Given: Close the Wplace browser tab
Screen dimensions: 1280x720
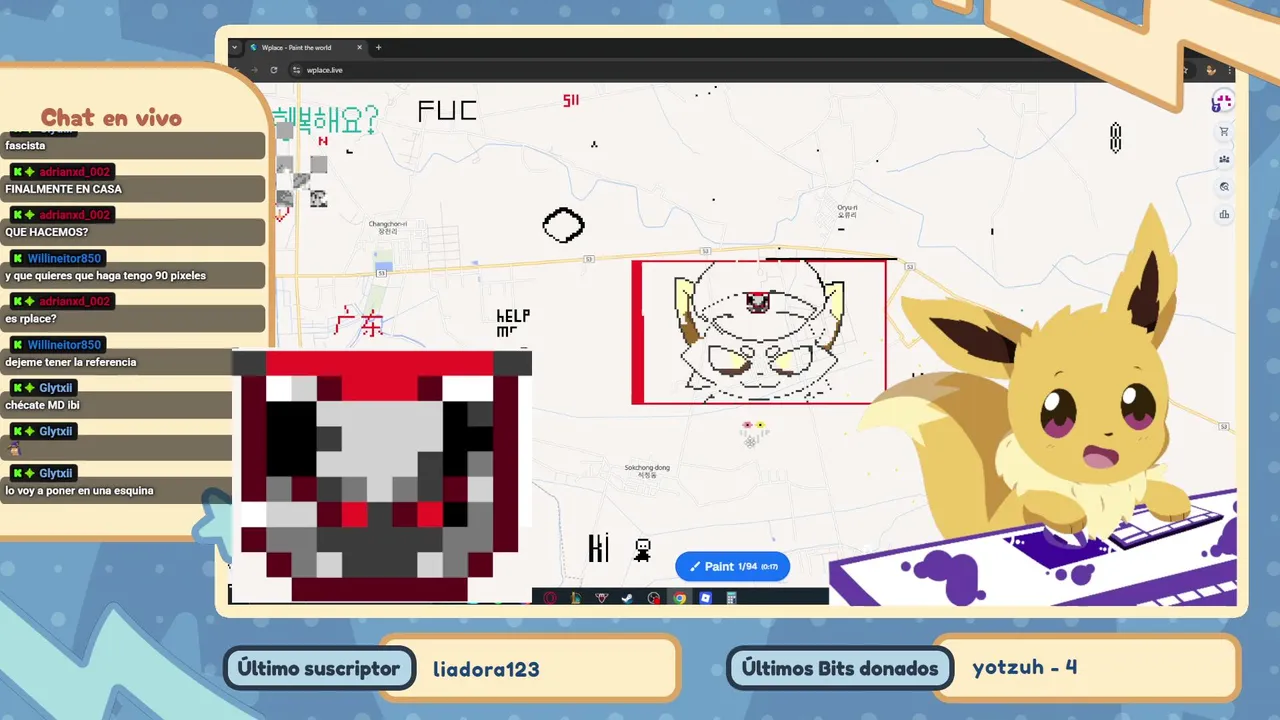Looking at the screenshot, I should [360, 47].
